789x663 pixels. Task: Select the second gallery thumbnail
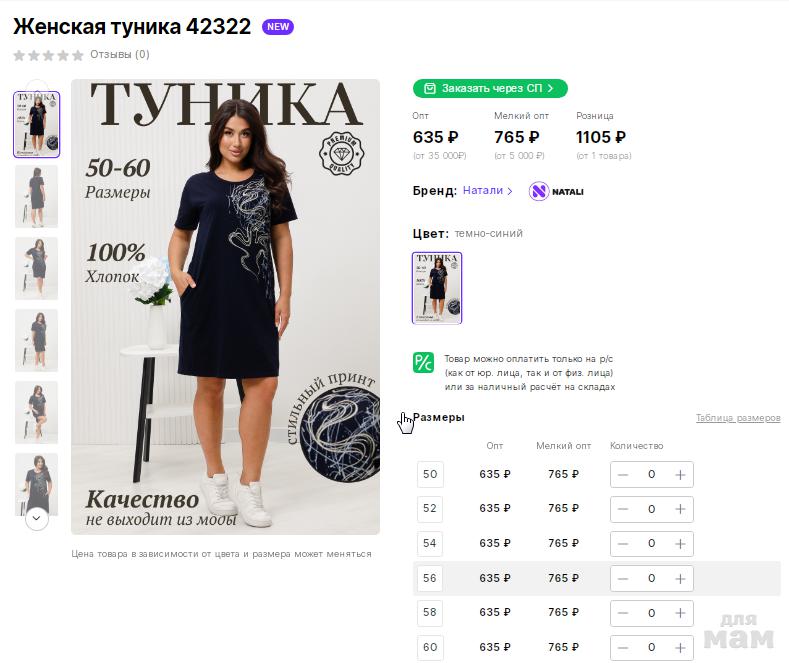37,197
